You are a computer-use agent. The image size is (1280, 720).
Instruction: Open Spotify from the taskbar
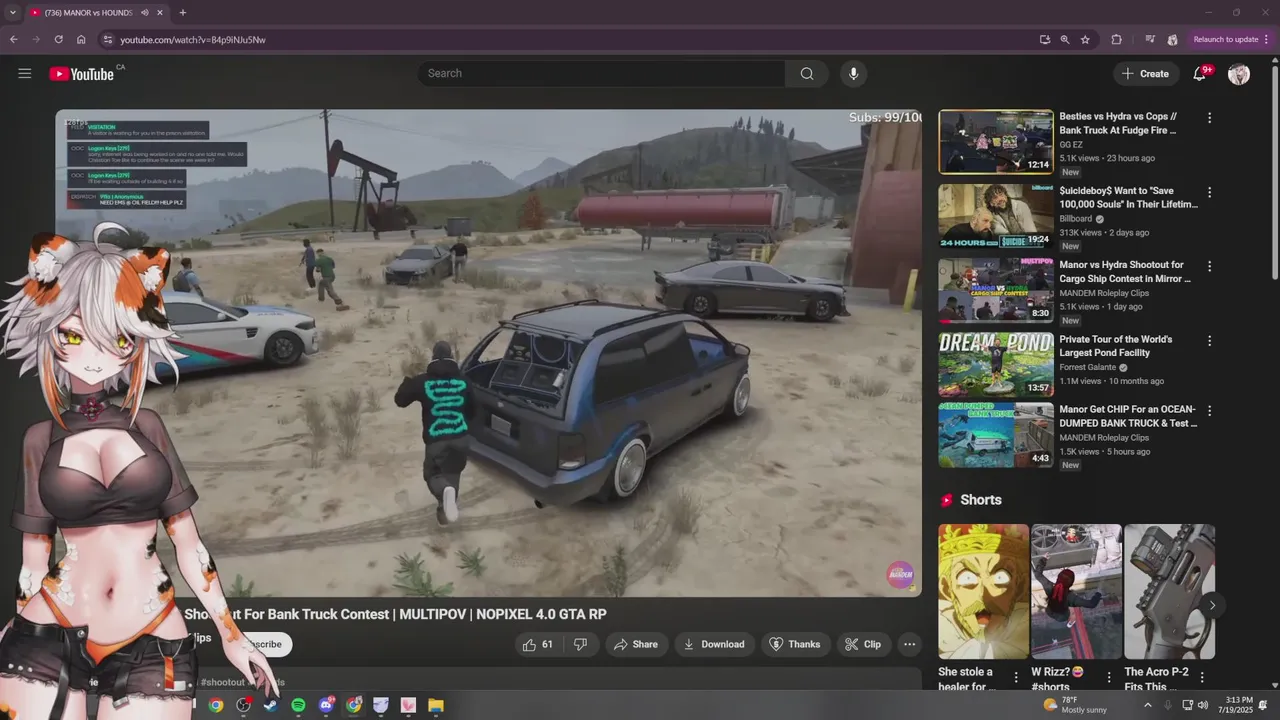coord(298,705)
